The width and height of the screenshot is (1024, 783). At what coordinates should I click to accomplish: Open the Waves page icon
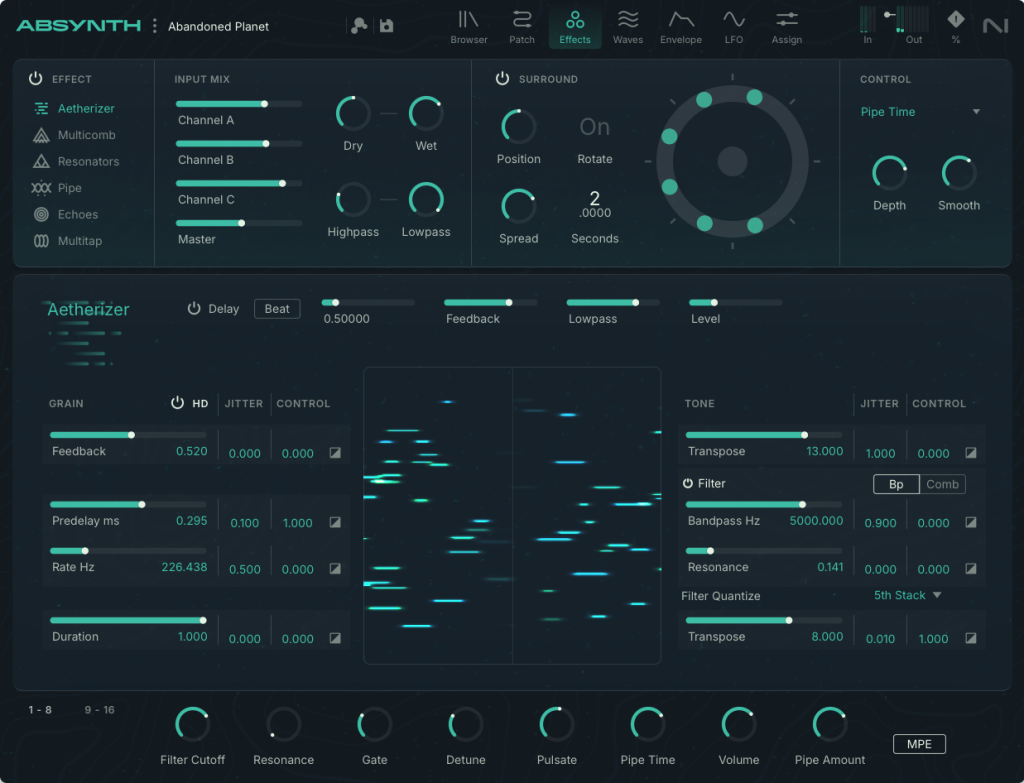628,19
